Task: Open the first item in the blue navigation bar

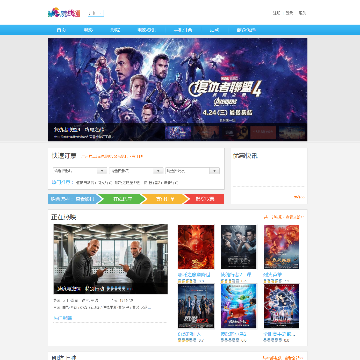Action: (61, 30)
